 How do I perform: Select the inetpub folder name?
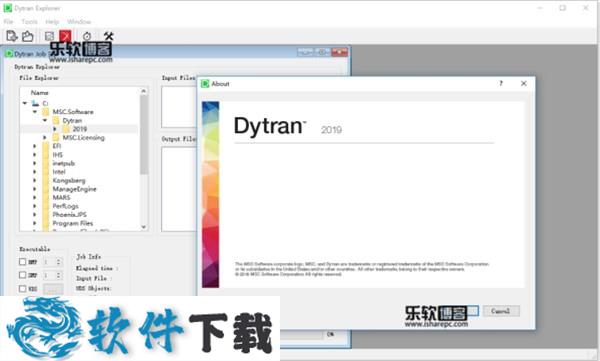pyautogui.click(x=64, y=163)
